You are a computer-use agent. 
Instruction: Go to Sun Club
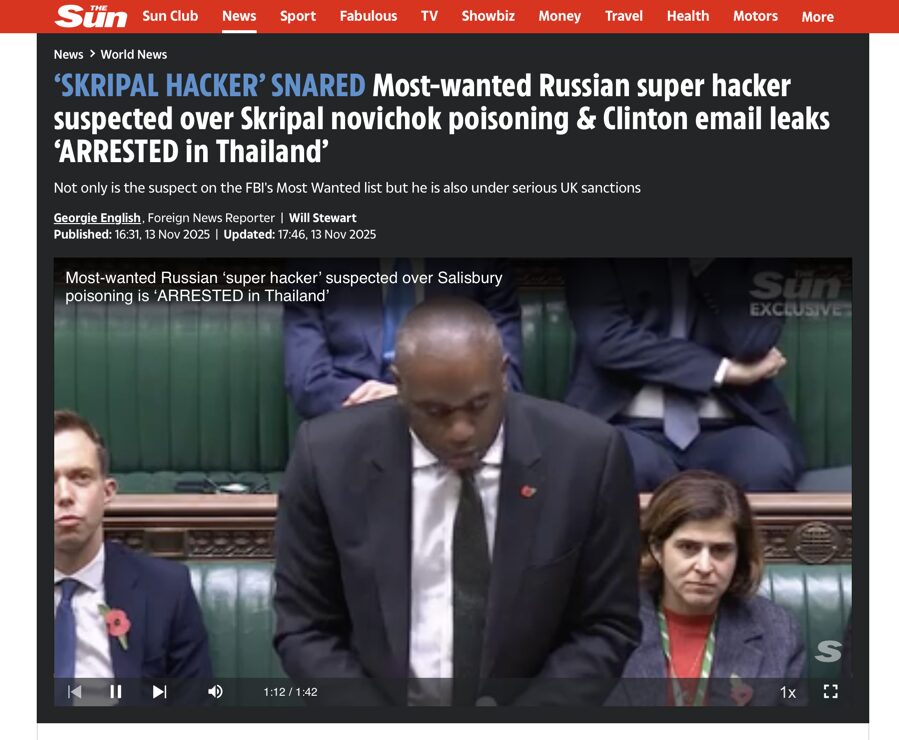point(170,16)
